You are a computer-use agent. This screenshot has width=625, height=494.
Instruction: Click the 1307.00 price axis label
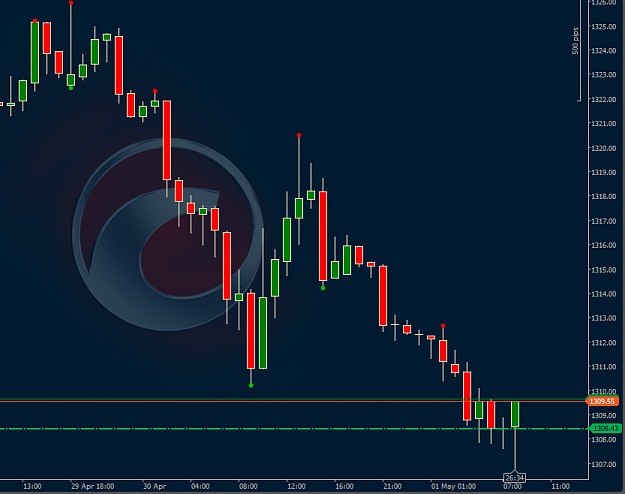(x=603, y=464)
